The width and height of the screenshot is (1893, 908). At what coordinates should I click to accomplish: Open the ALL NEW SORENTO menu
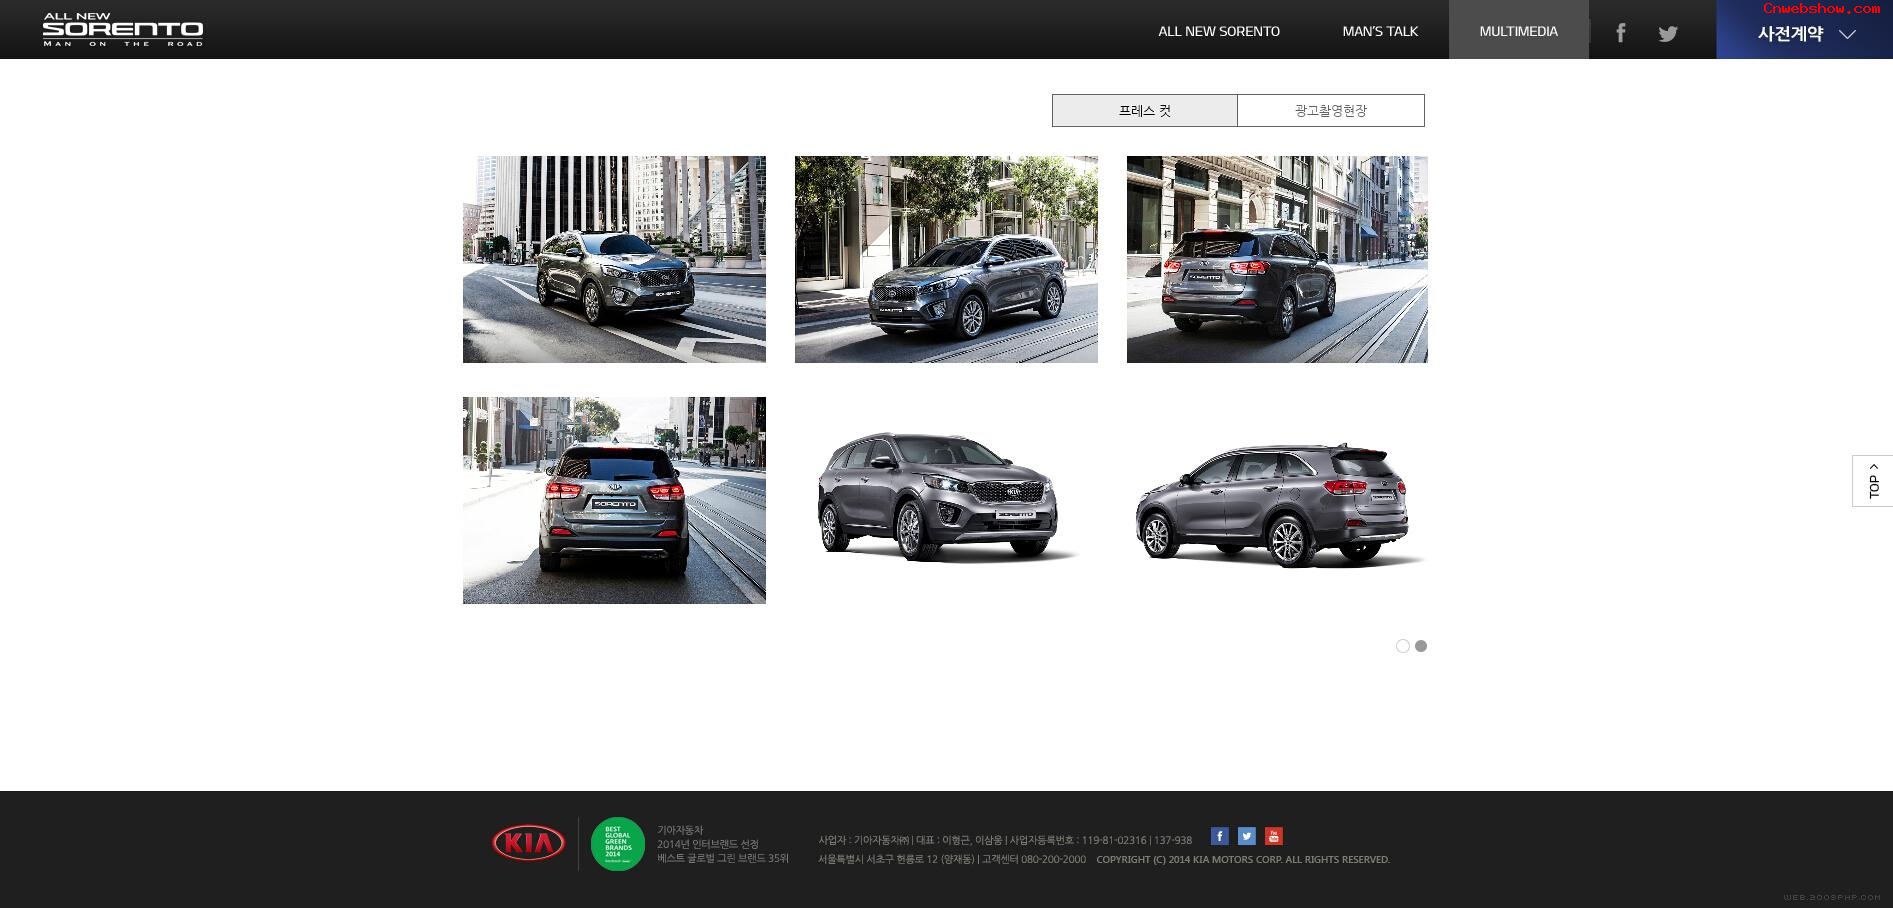[x=1219, y=31]
